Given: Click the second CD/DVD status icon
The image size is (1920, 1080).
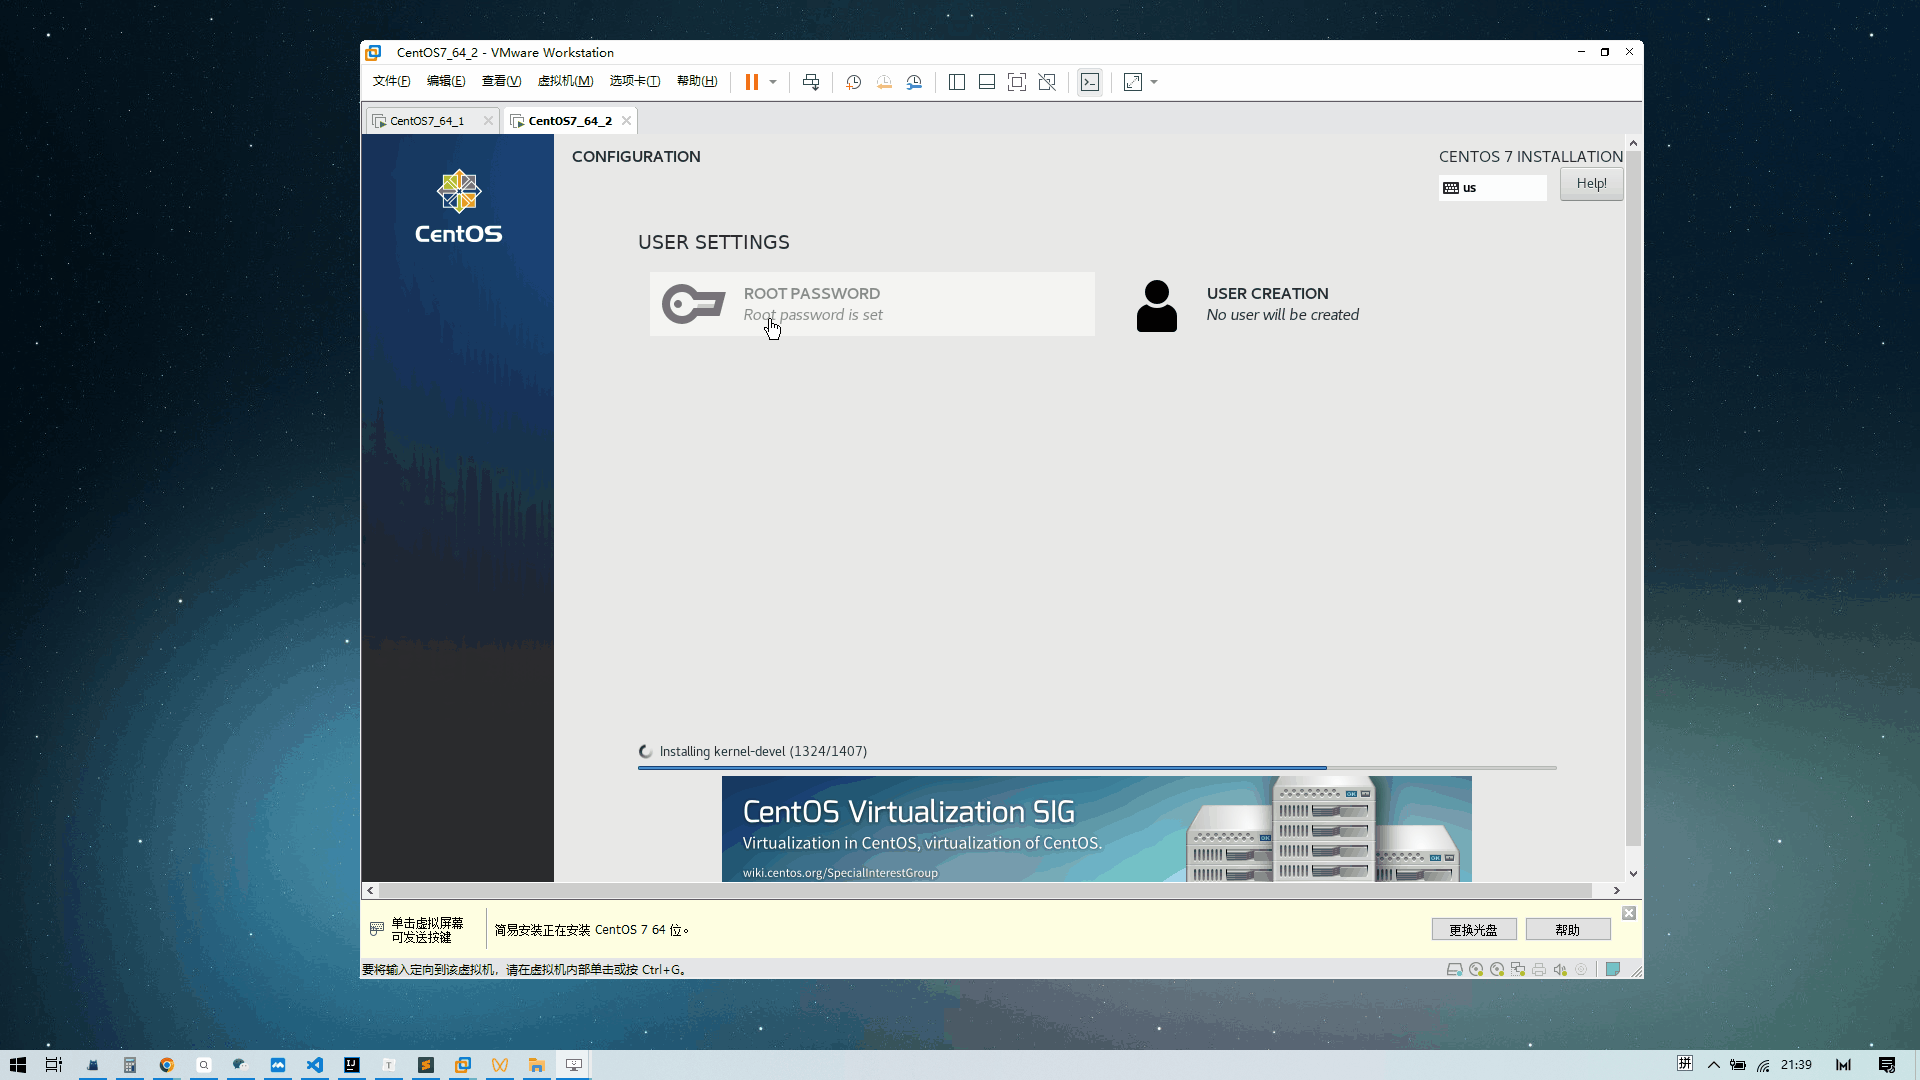Looking at the screenshot, I should (x=1497, y=969).
